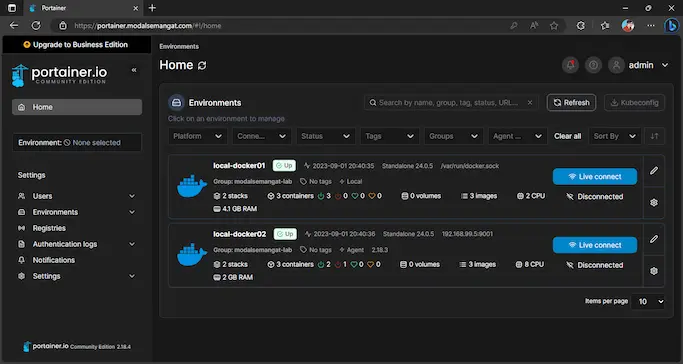
Task: Expand the Users settings menu
Action: pos(132,196)
